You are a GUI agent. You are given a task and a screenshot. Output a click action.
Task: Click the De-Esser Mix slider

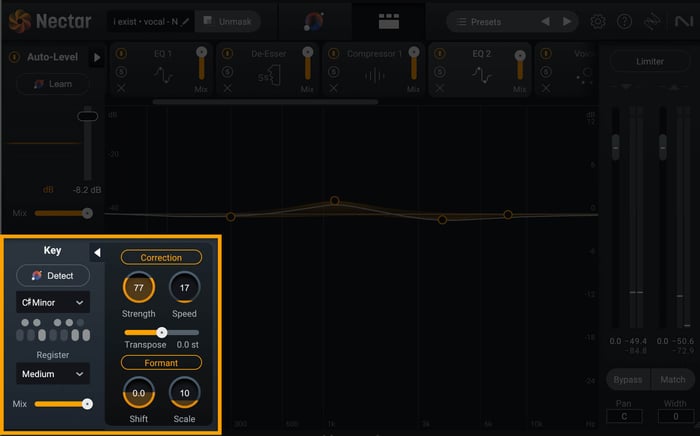pyautogui.click(x=308, y=64)
